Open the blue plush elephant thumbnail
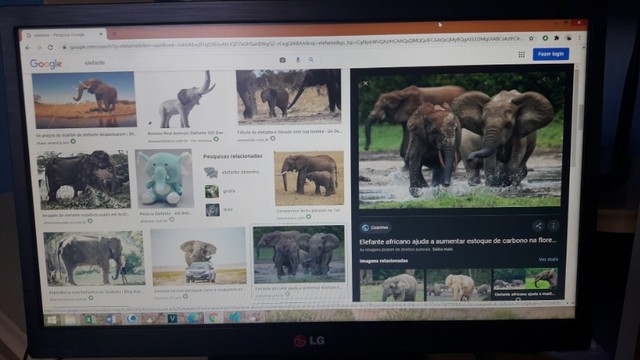 click(x=164, y=179)
